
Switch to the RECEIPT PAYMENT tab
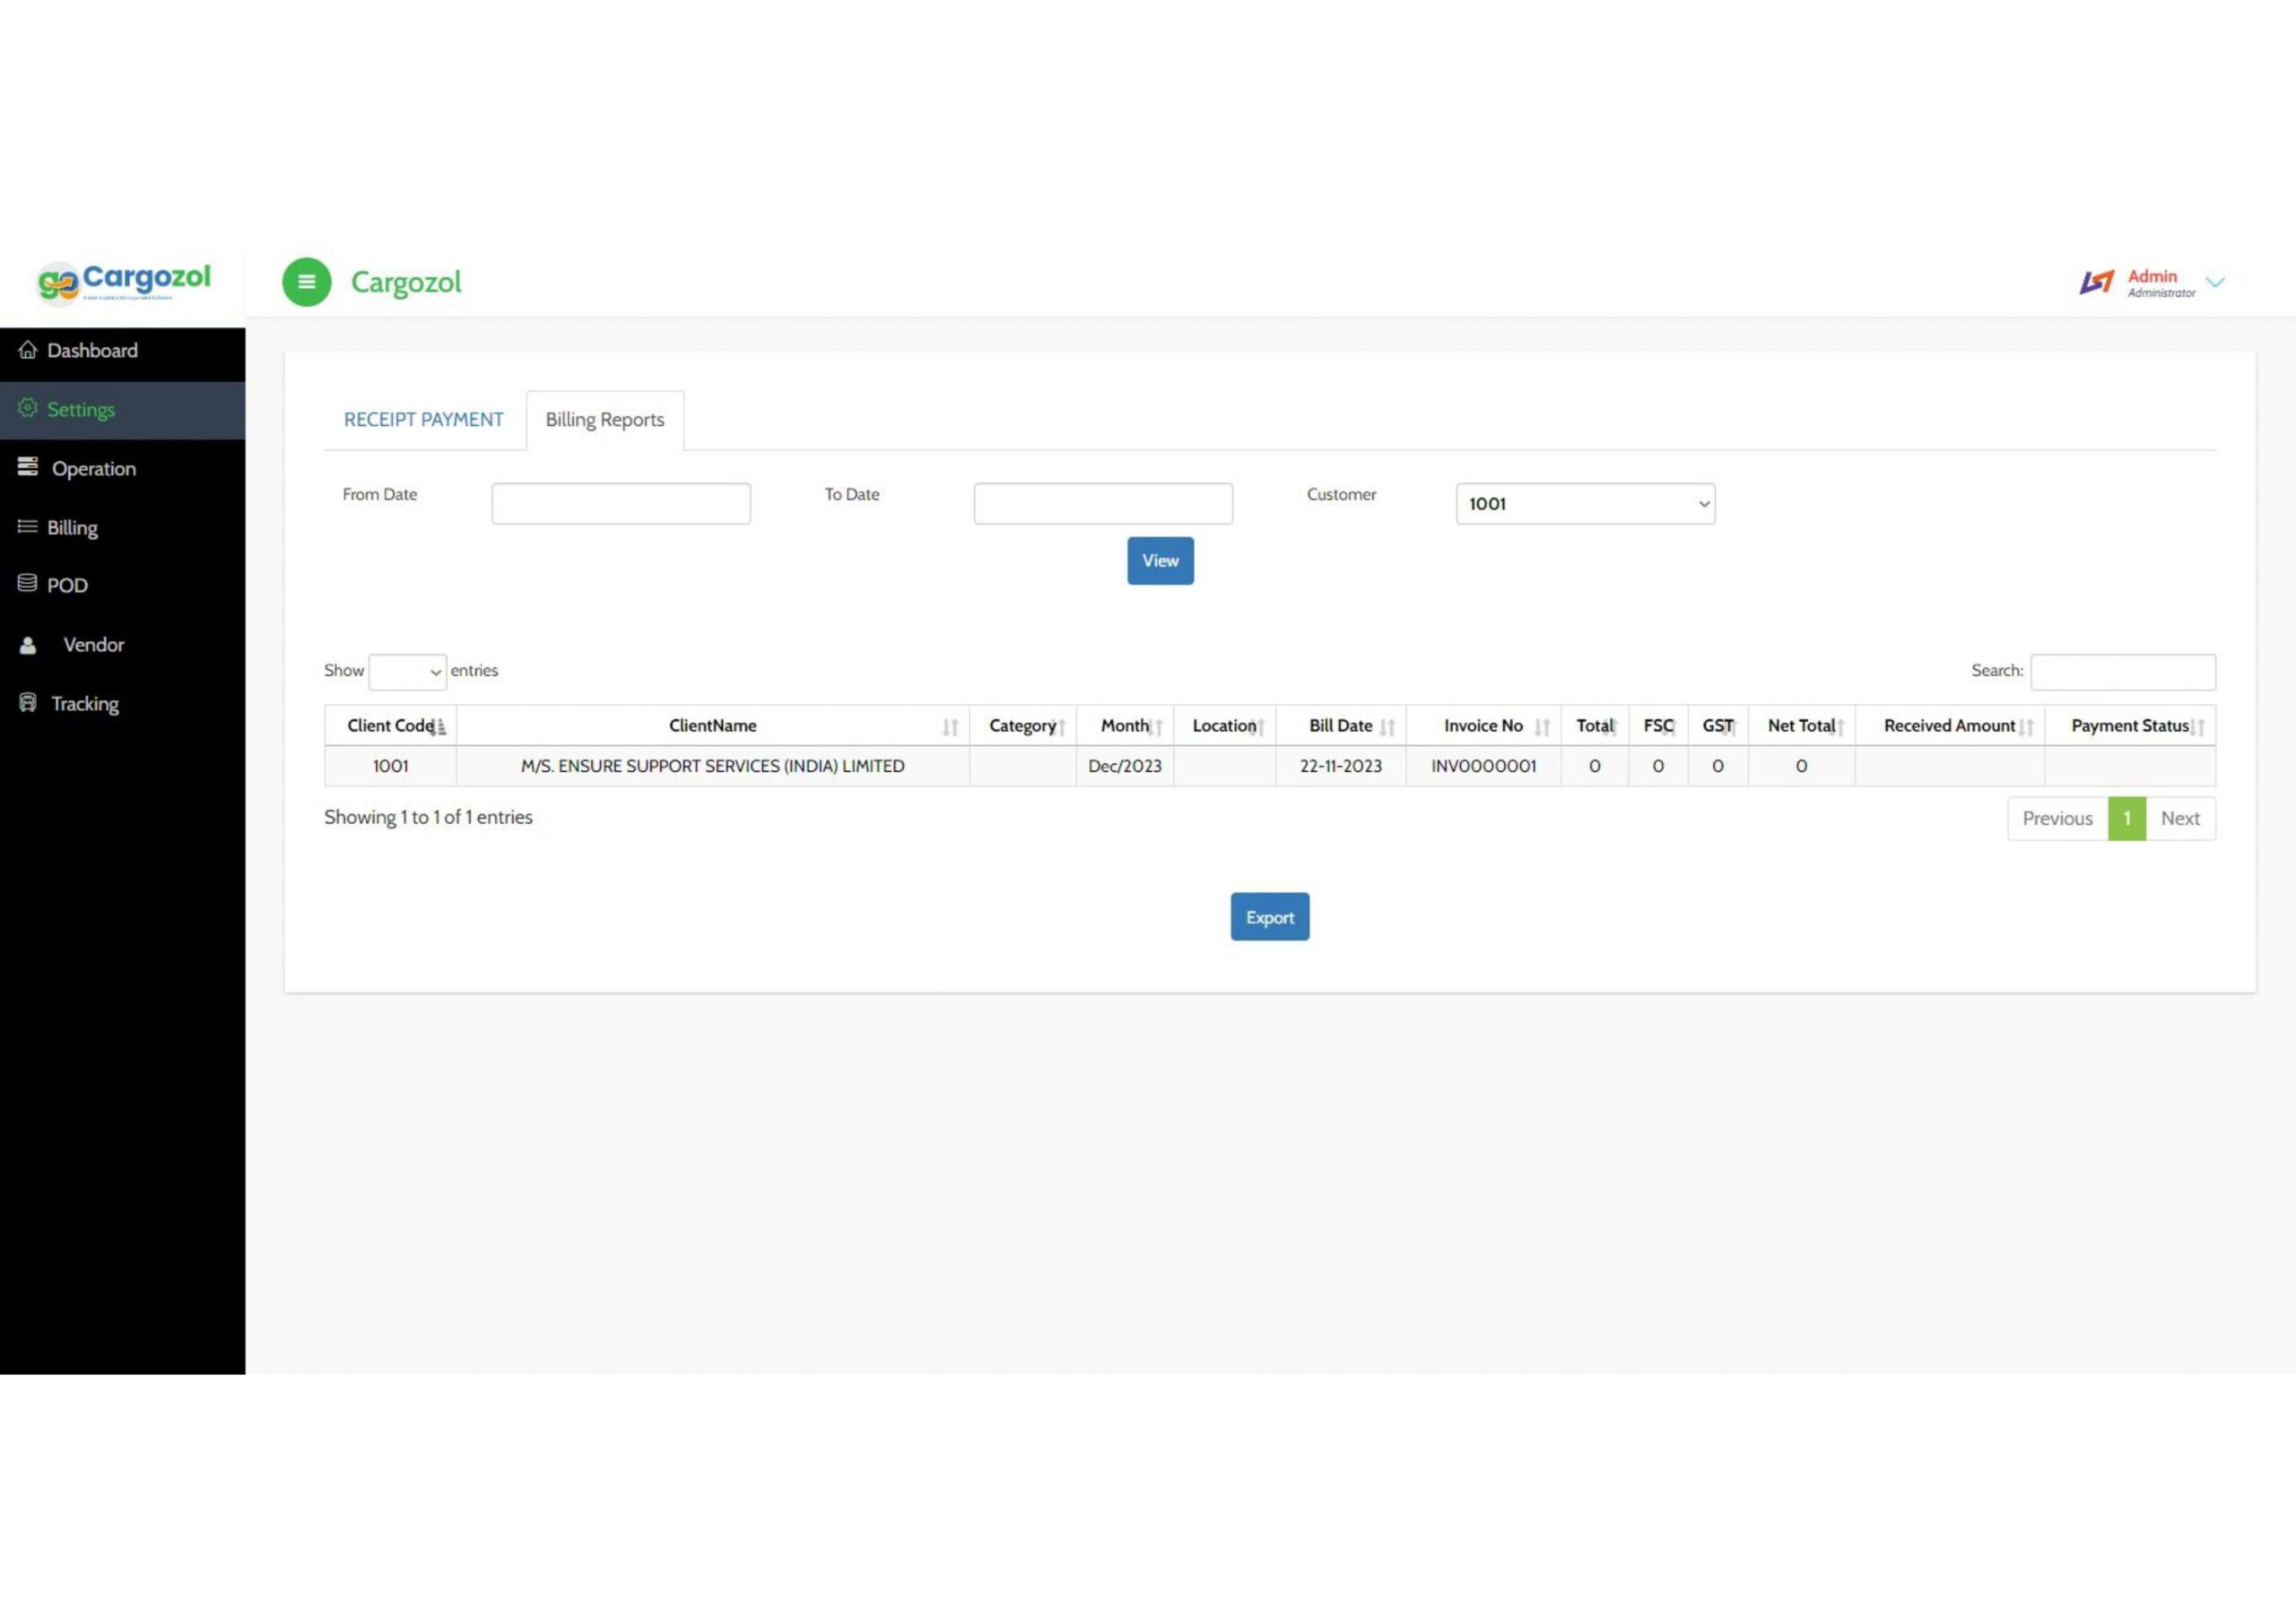(x=424, y=420)
